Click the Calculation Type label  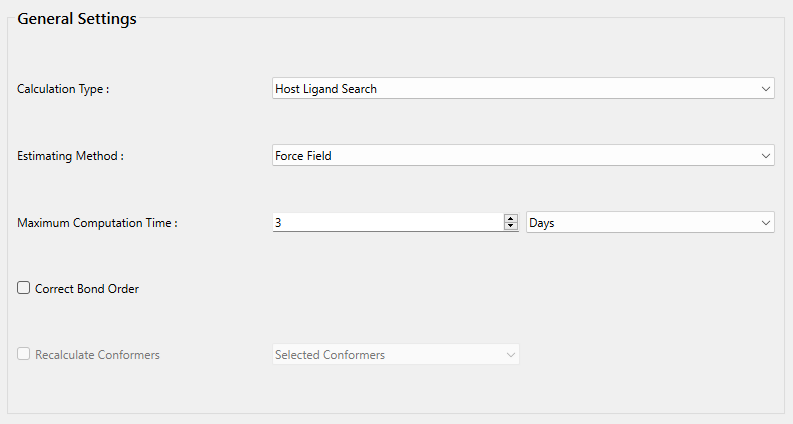click(x=63, y=89)
